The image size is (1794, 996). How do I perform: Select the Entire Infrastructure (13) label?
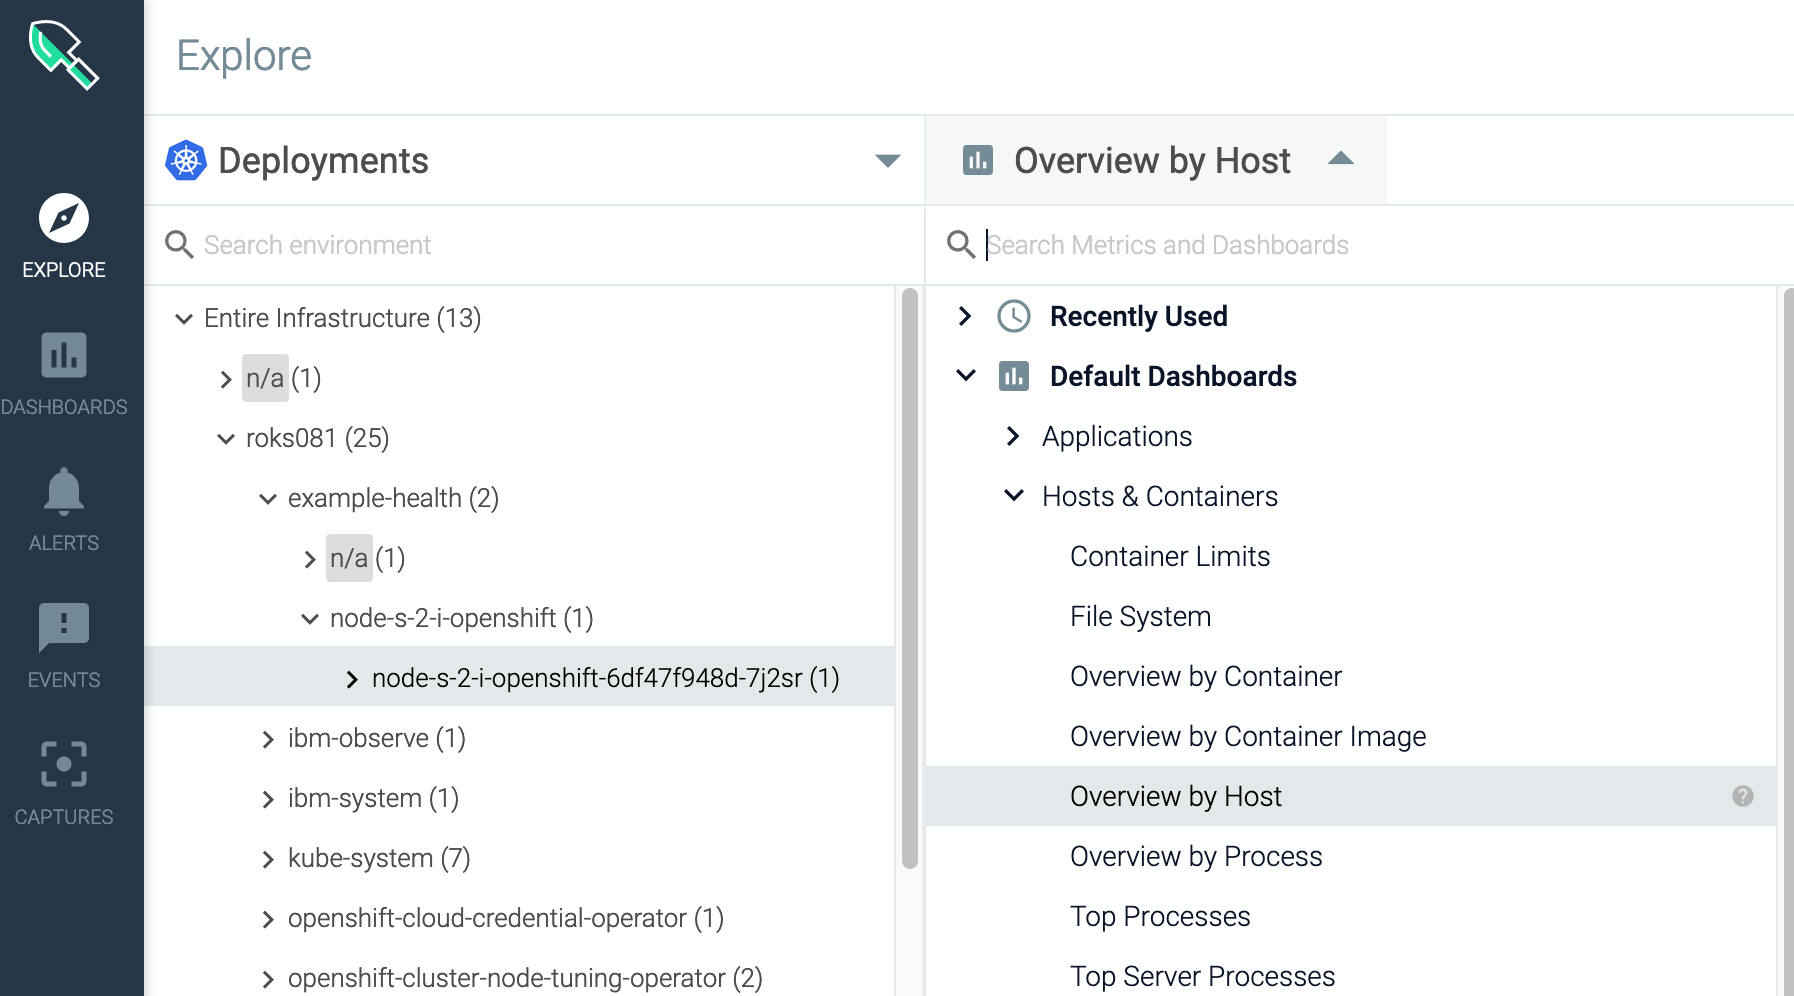[x=342, y=318]
